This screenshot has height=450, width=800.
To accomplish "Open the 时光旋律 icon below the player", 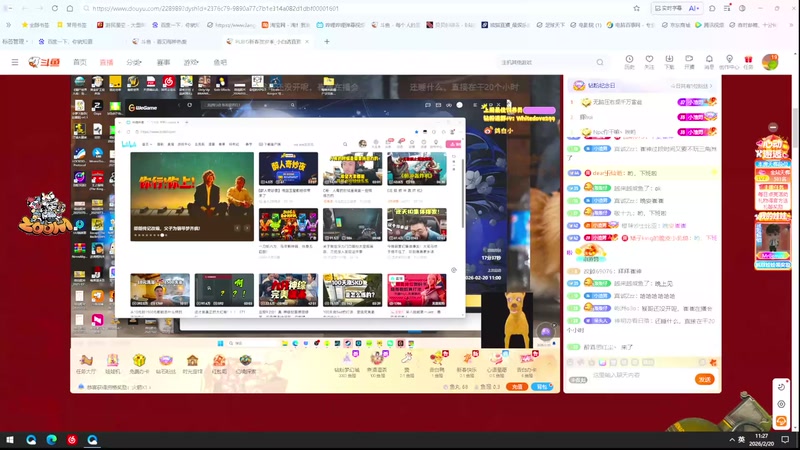I will pyautogui.click(x=192, y=364).
